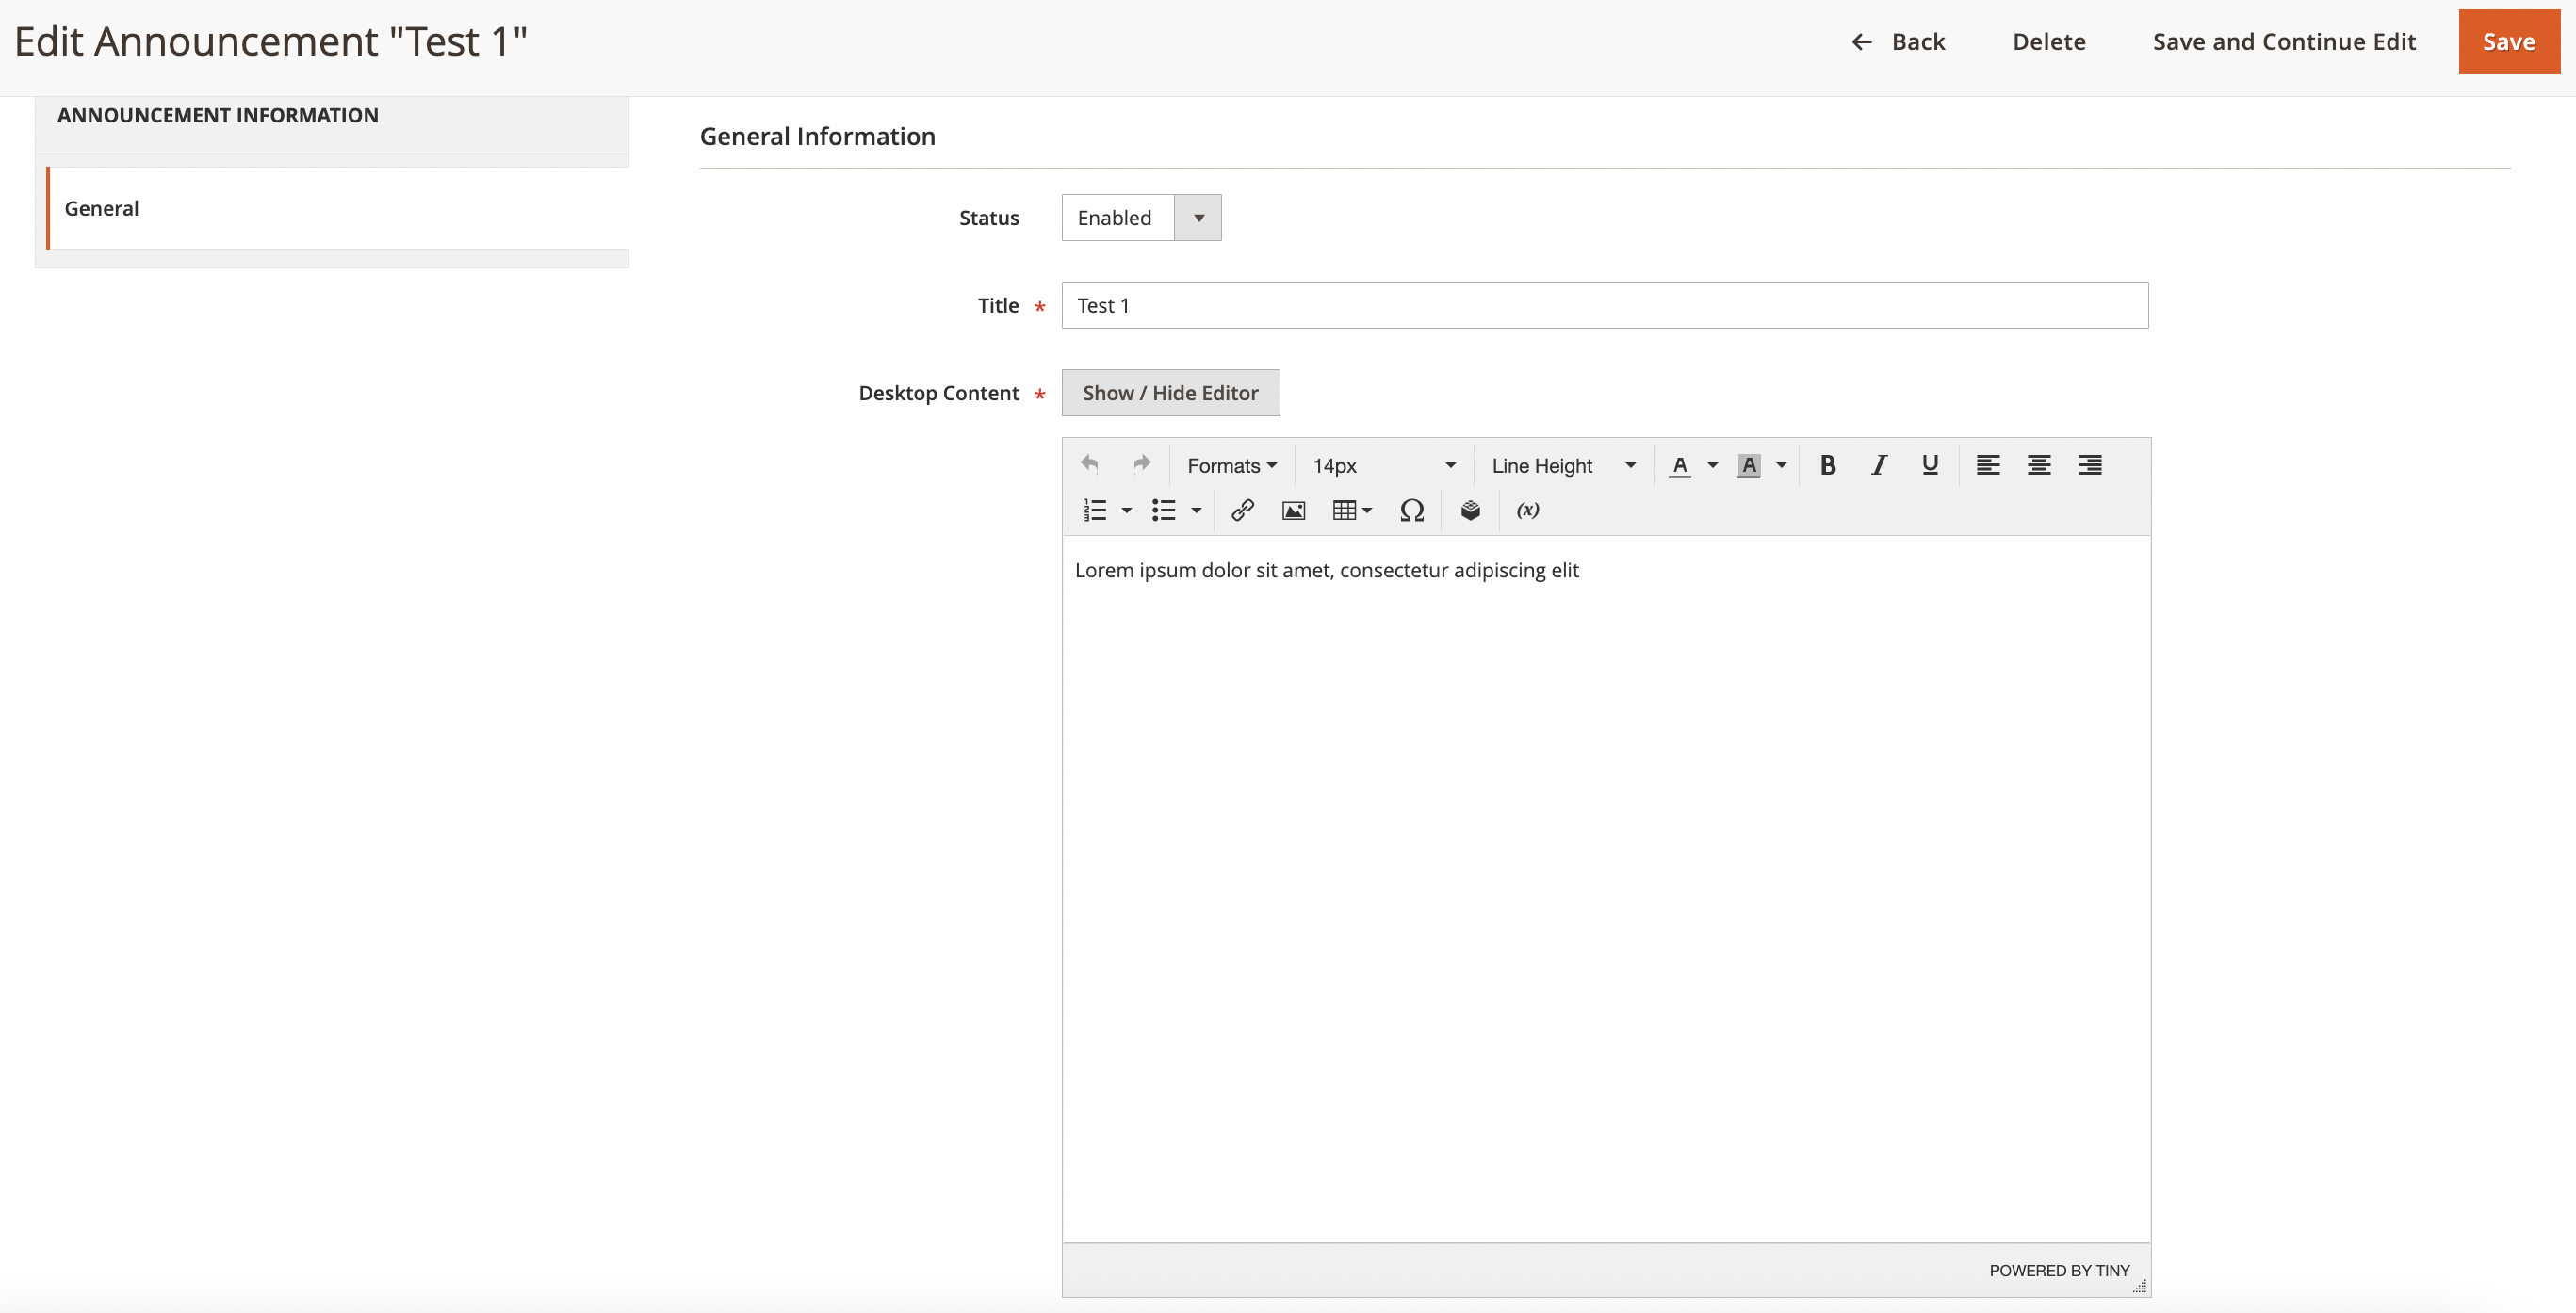The image size is (2576, 1313).
Task: Open the Formats dropdown
Action: [1232, 465]
